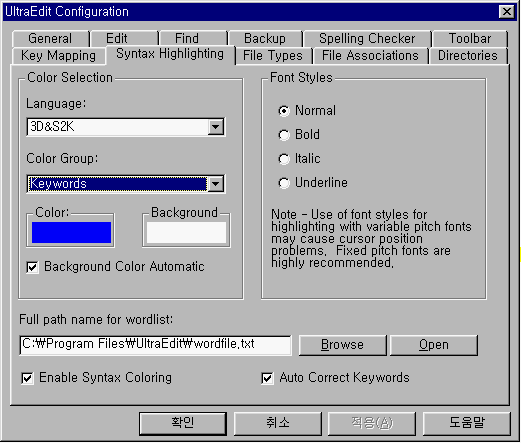Viewport: 521px width, 443px height.
Task: Click the 취소 (Cancel) button
Action: [278, 424]
